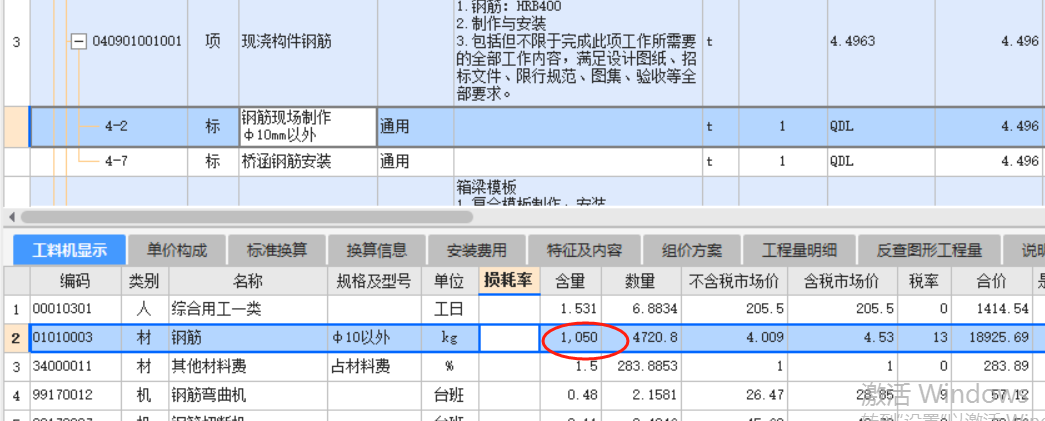Edit the 钢筋现场制作 φ10mm以外 name cell
Viewport: 1045px width, 421px height.
pyautogui.click(x=308, y=127)
